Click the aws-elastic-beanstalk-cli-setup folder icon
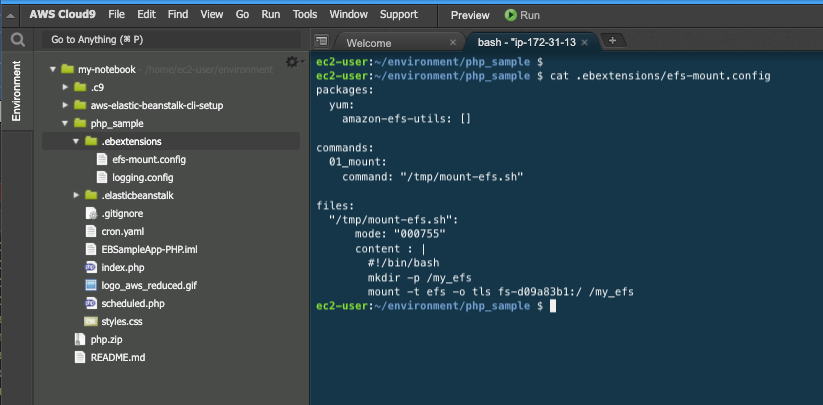Viewport: 823px width, 405px height. [x=80, y=105]
